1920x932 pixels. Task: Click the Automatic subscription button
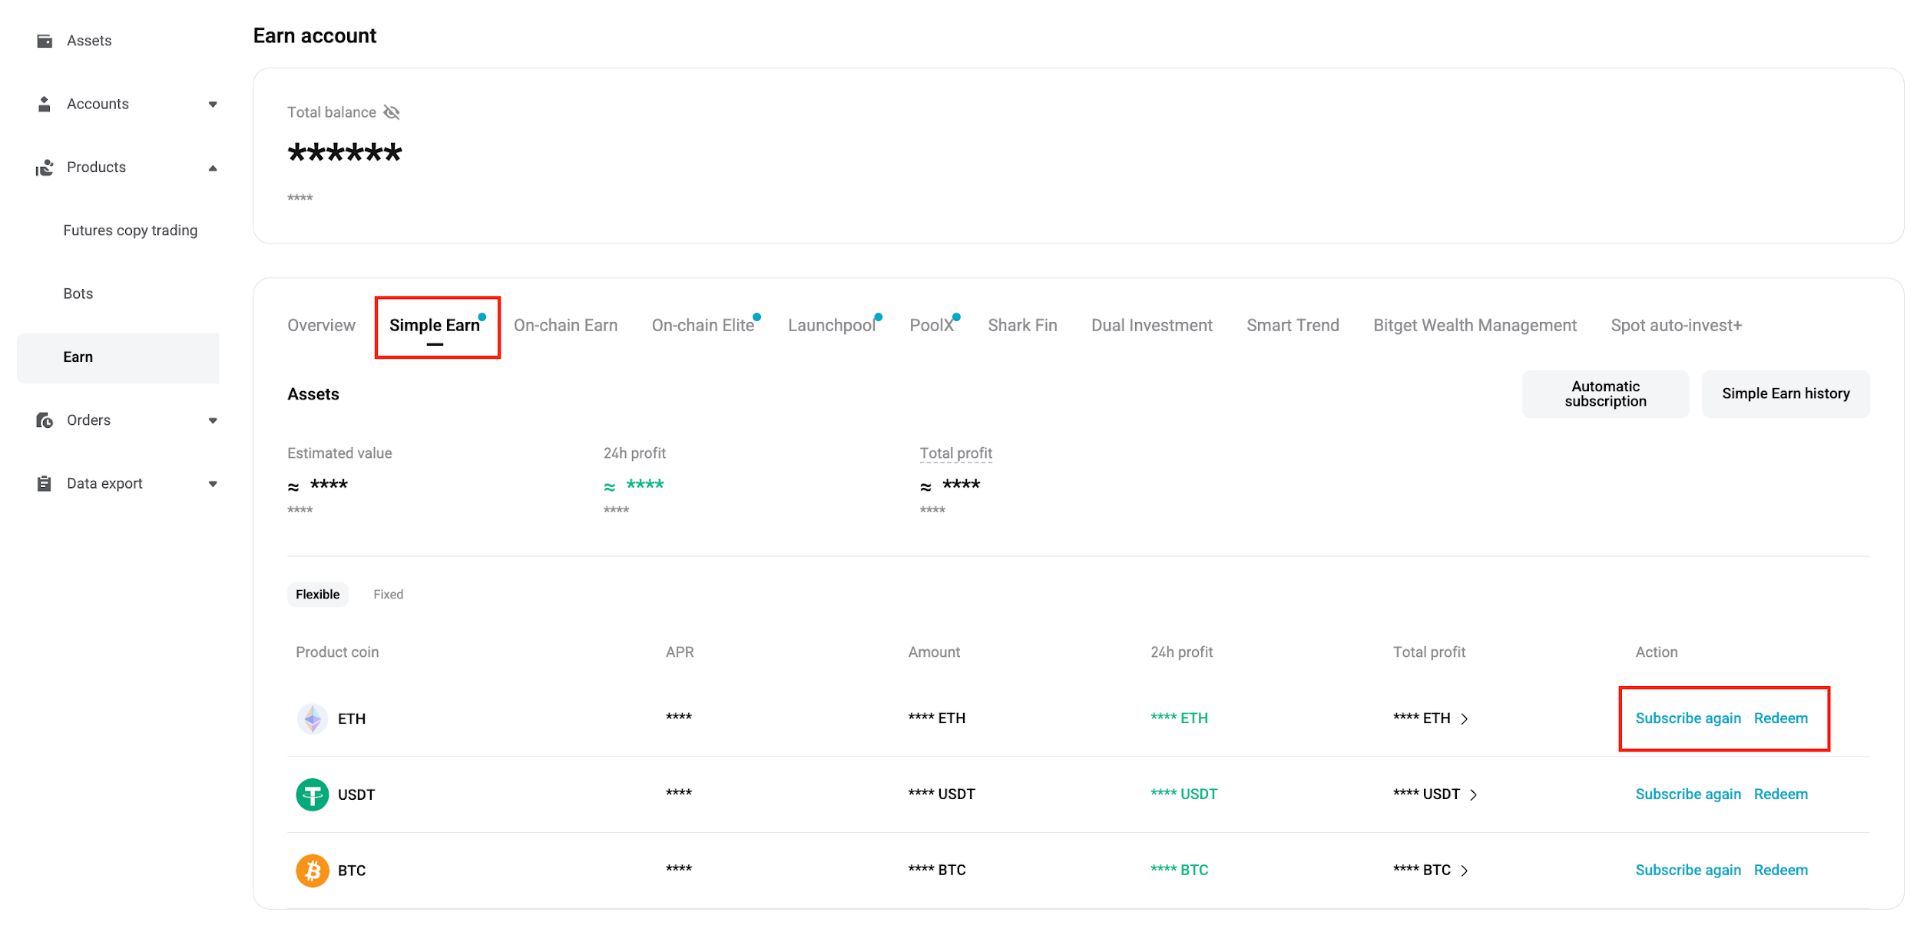click(1605, 394)
